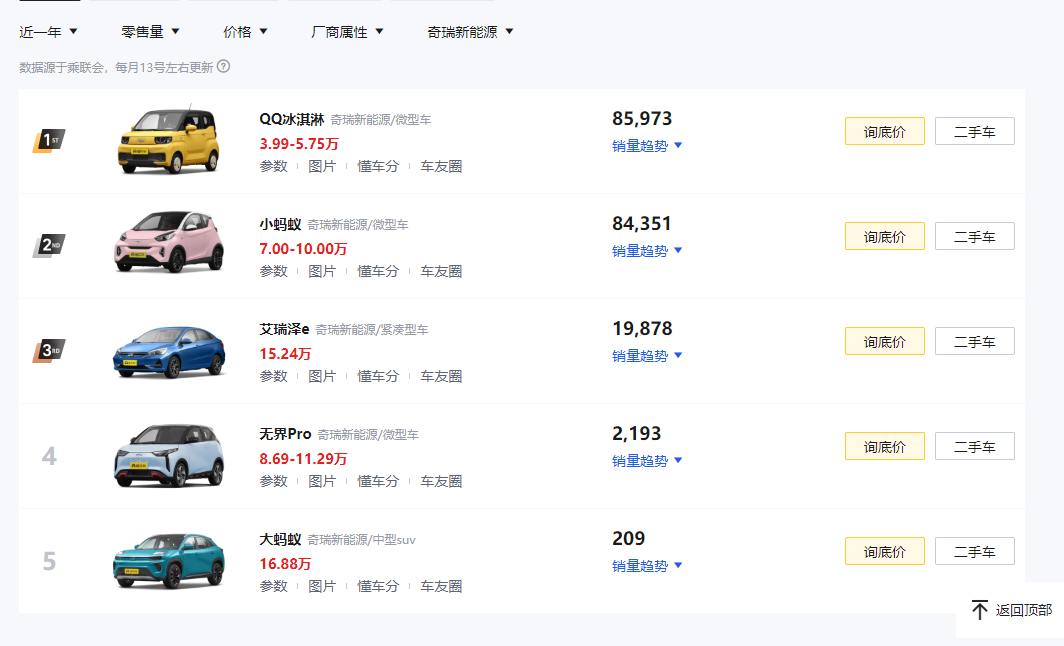The width and height of the screenshot is (1064, 646).
Task: Open the 零售量 filter dropdown
Action: [x=150, y=32]
